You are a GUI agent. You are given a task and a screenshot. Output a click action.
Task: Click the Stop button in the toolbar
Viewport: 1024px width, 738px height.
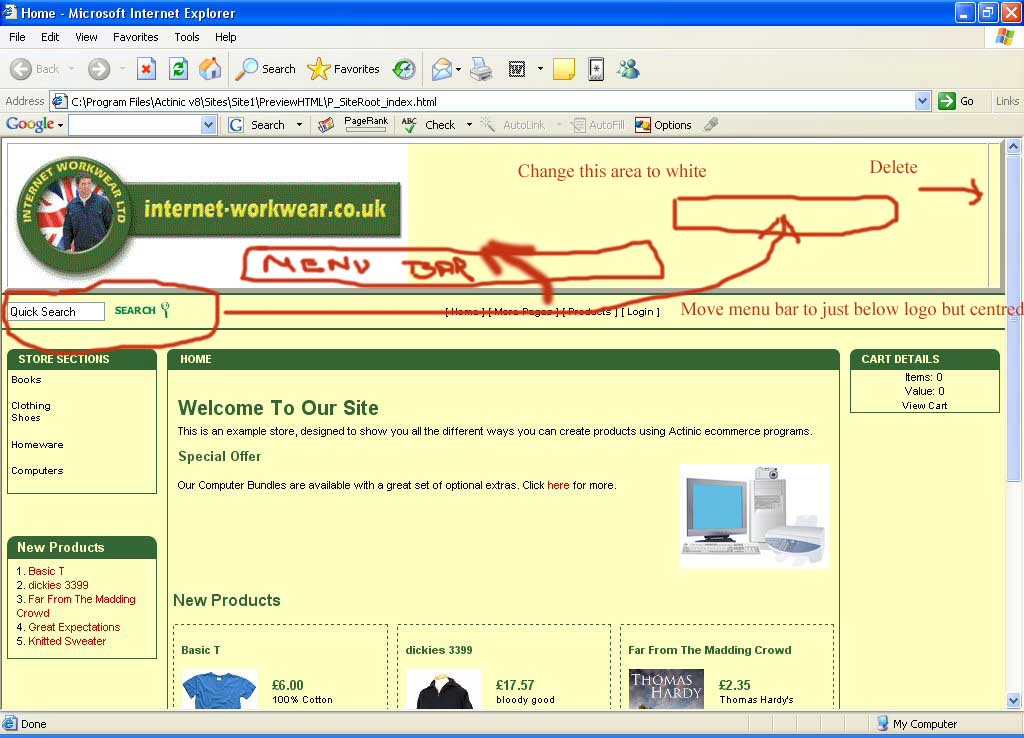[146, 69]
